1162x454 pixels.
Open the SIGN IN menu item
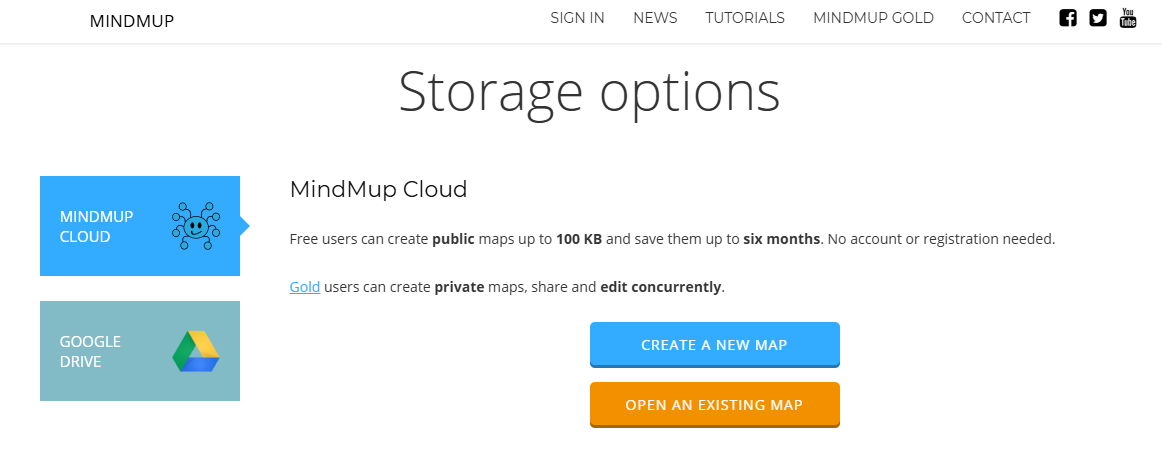point(577,18)
